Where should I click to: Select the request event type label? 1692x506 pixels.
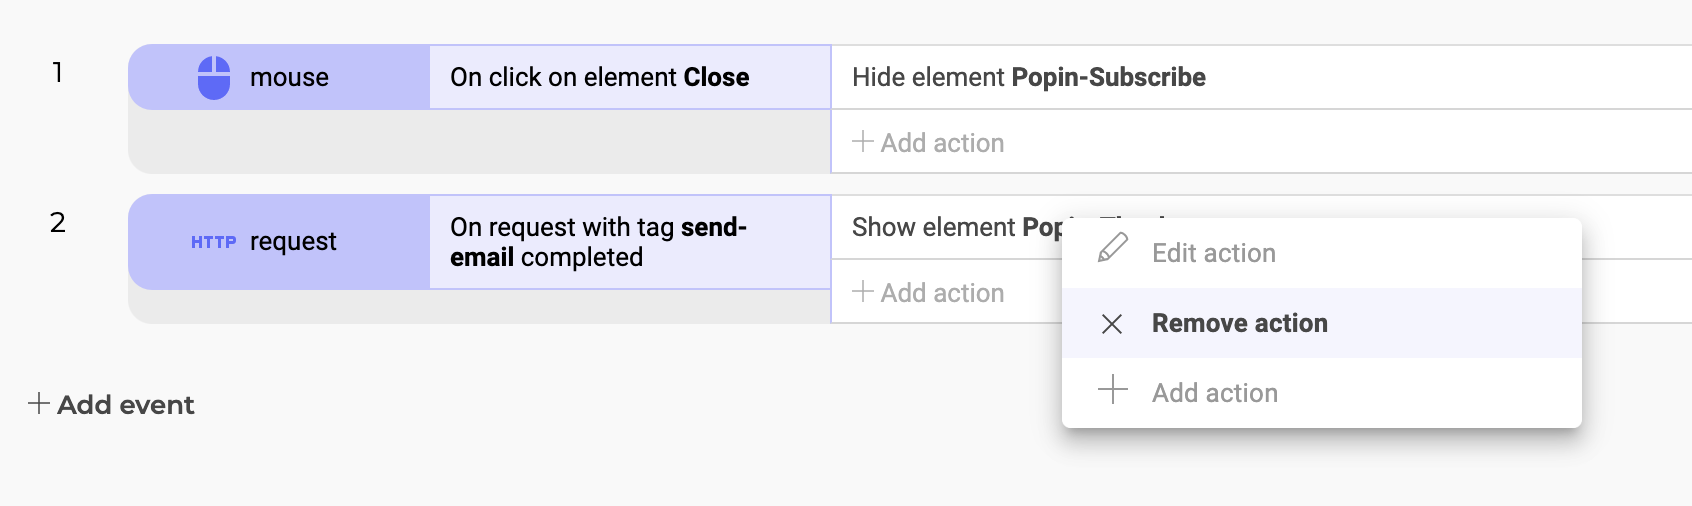pos(293,242)
